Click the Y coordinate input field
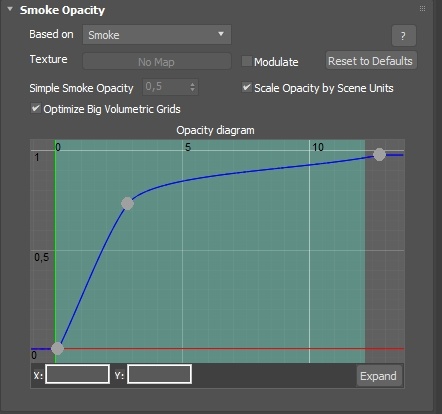This screenshot has height=414, width=442. 159,374
